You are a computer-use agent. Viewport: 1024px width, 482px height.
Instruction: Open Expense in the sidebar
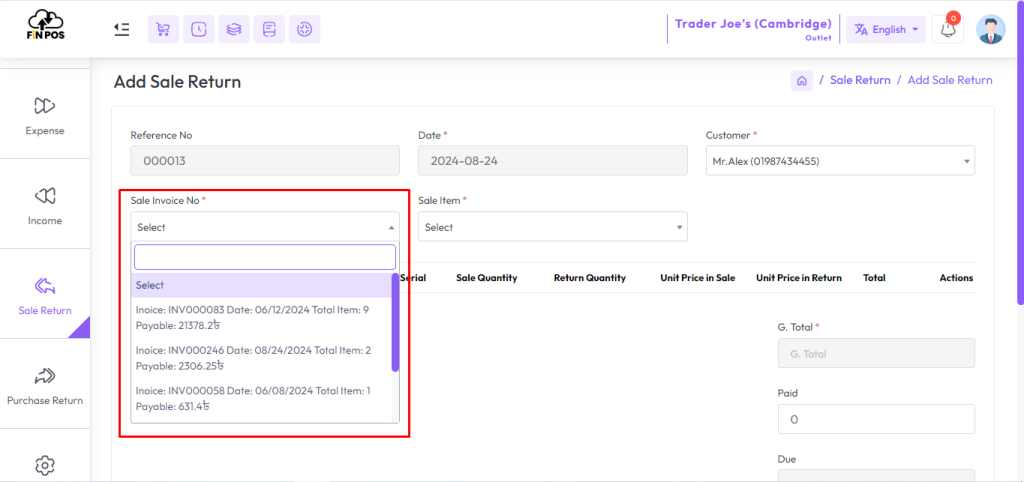click(45, 116)
